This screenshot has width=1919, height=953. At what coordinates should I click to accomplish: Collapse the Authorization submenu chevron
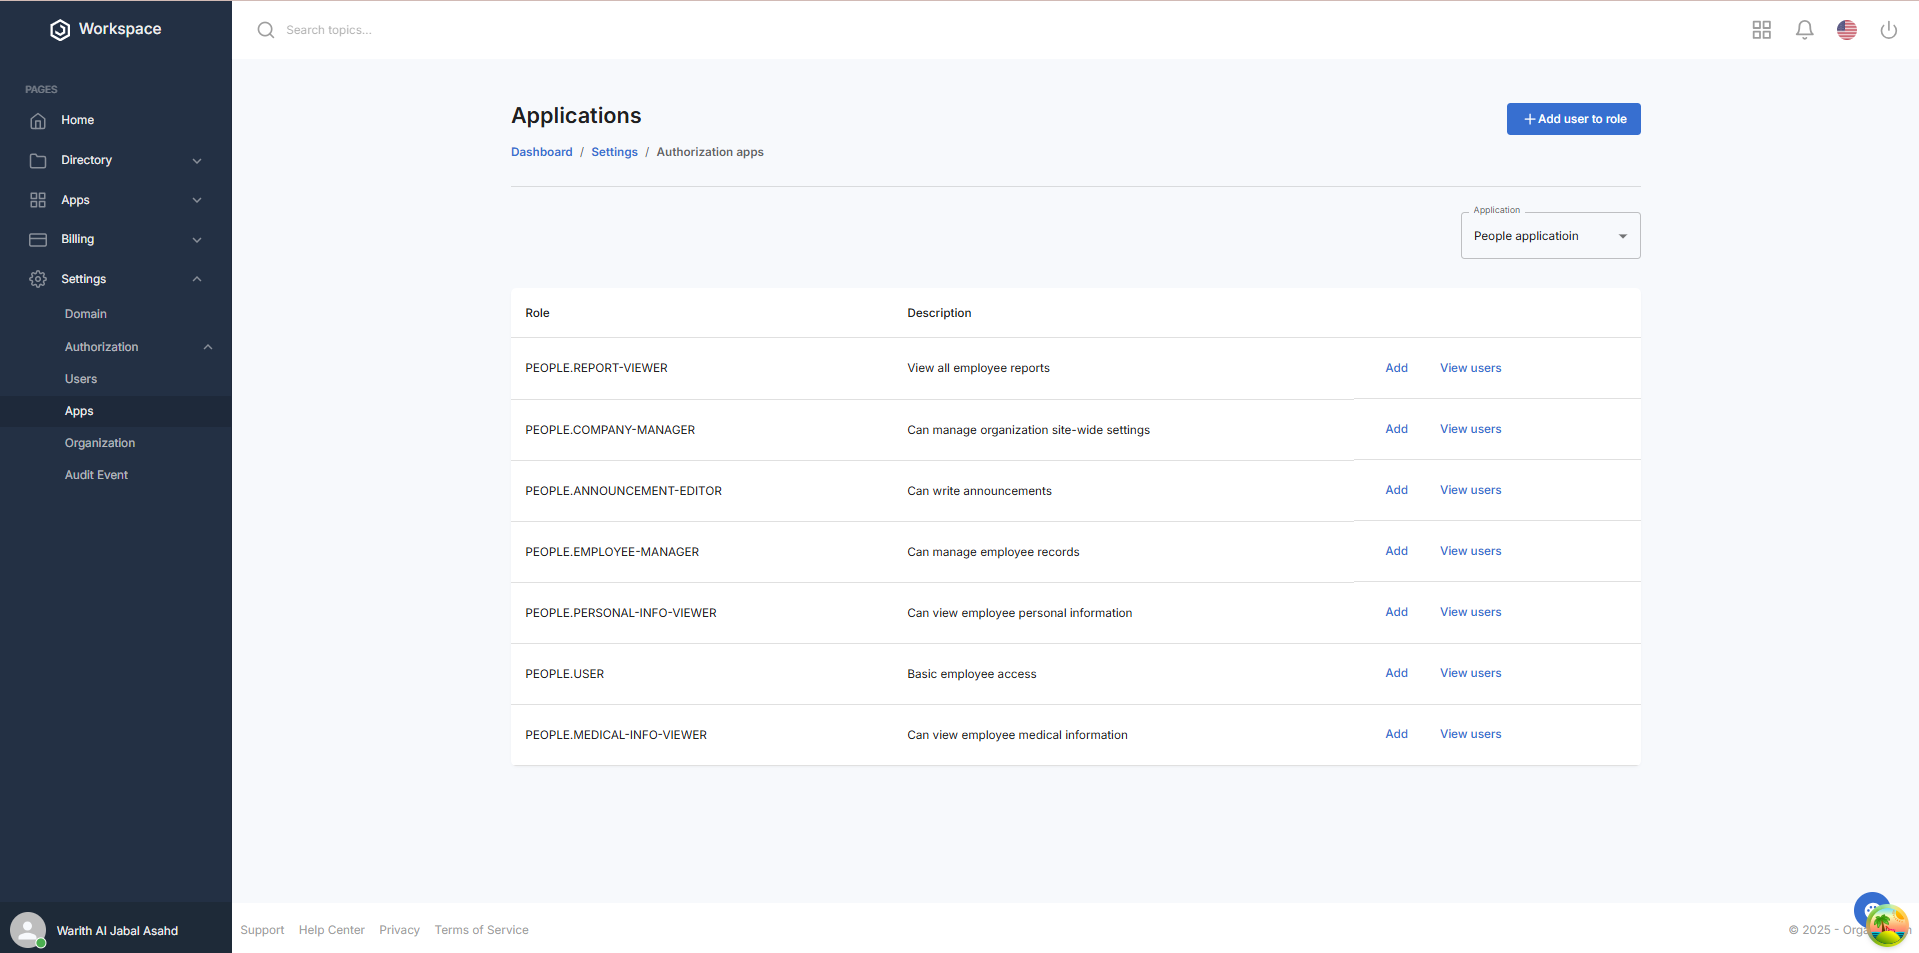point(208,347)
